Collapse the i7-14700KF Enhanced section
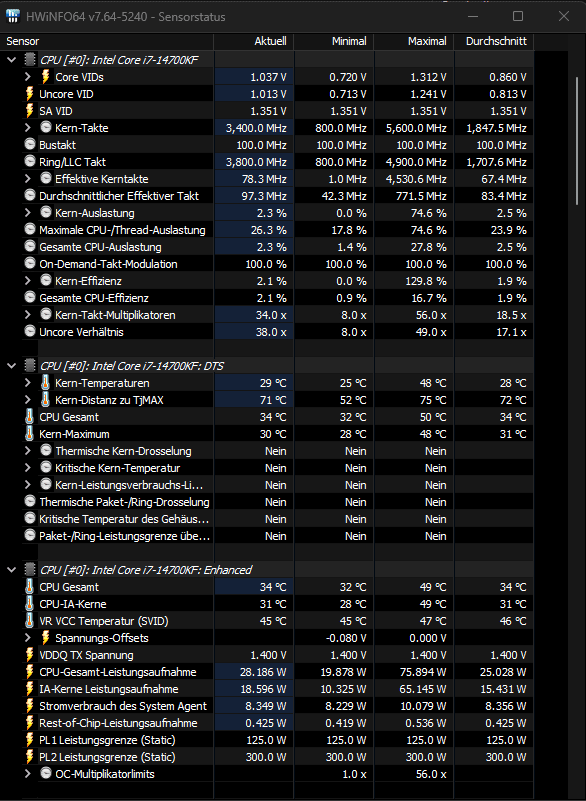Viewport: 586px width, 801px height. pyautogui.click(x=11, y=570)
